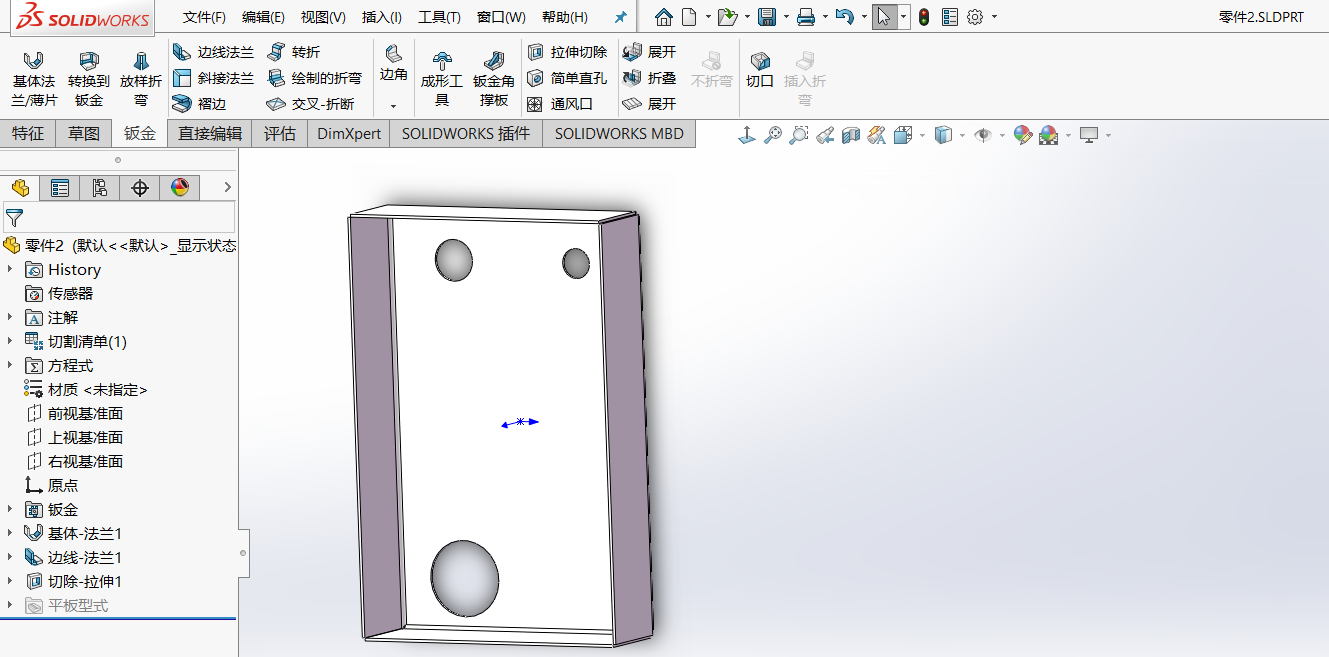Click the Section View icon

pyautogui.click(x=851, y=135)
